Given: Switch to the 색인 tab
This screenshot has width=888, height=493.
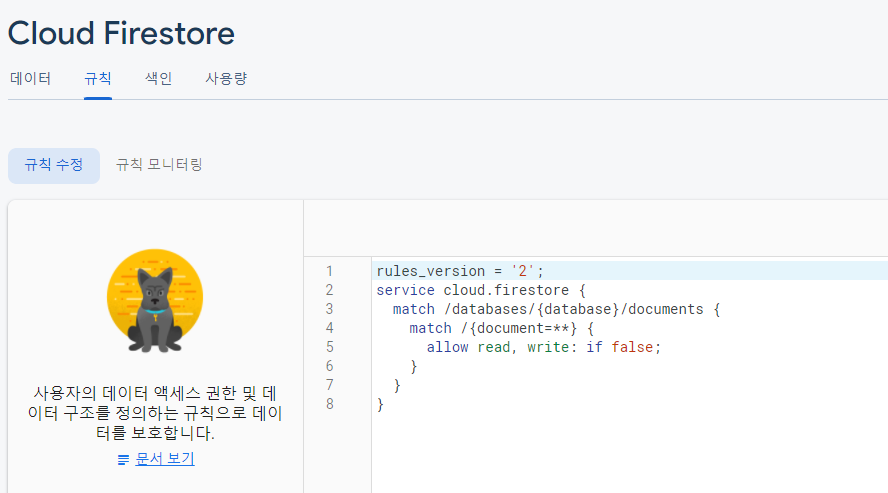Looking at the screenshot, I should 159,79.
